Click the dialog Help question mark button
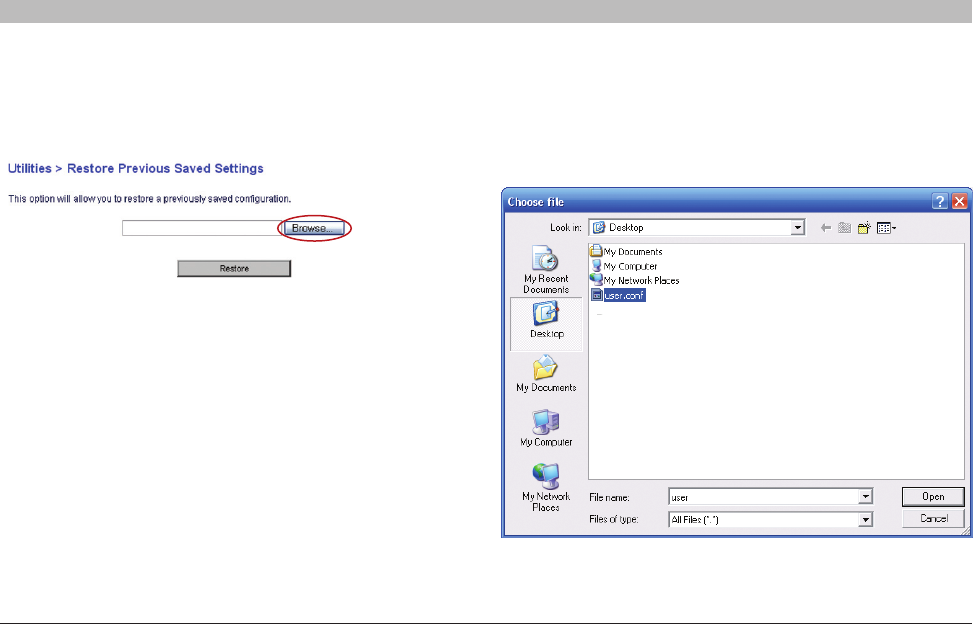The image size is (973, 624). click(940, 201)
